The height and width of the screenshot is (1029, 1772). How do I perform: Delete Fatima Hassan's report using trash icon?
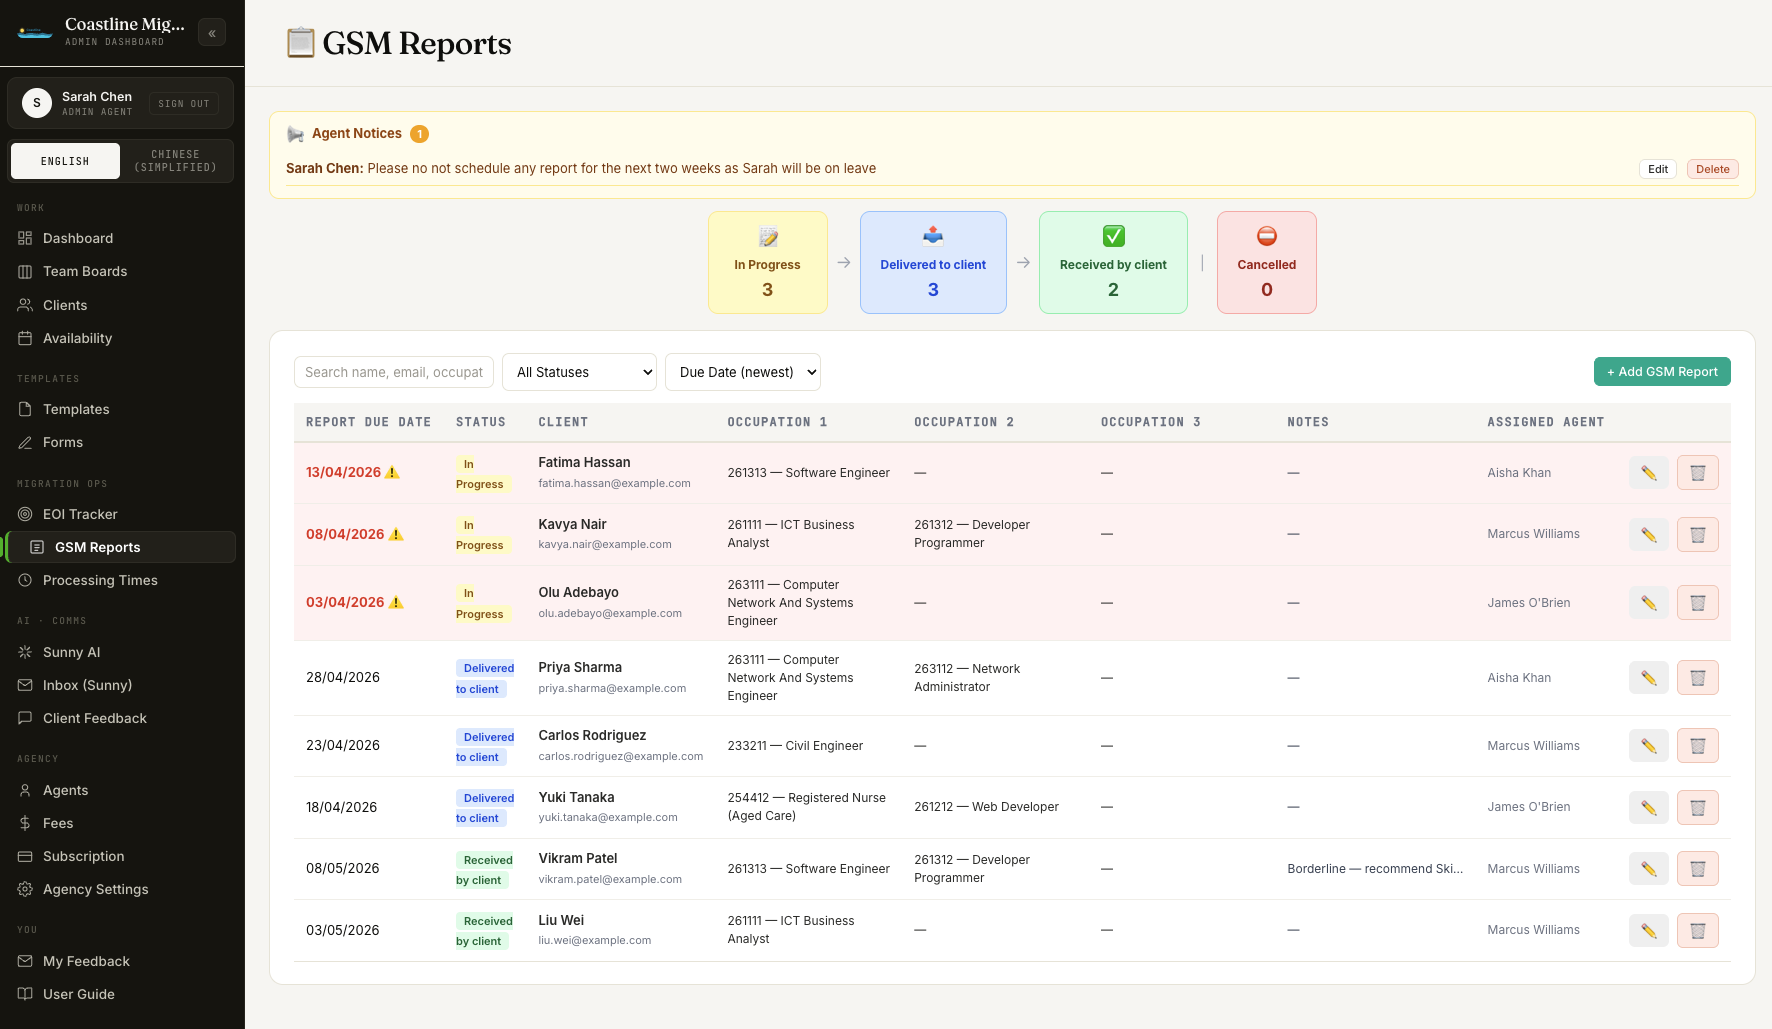point(1698,473)
